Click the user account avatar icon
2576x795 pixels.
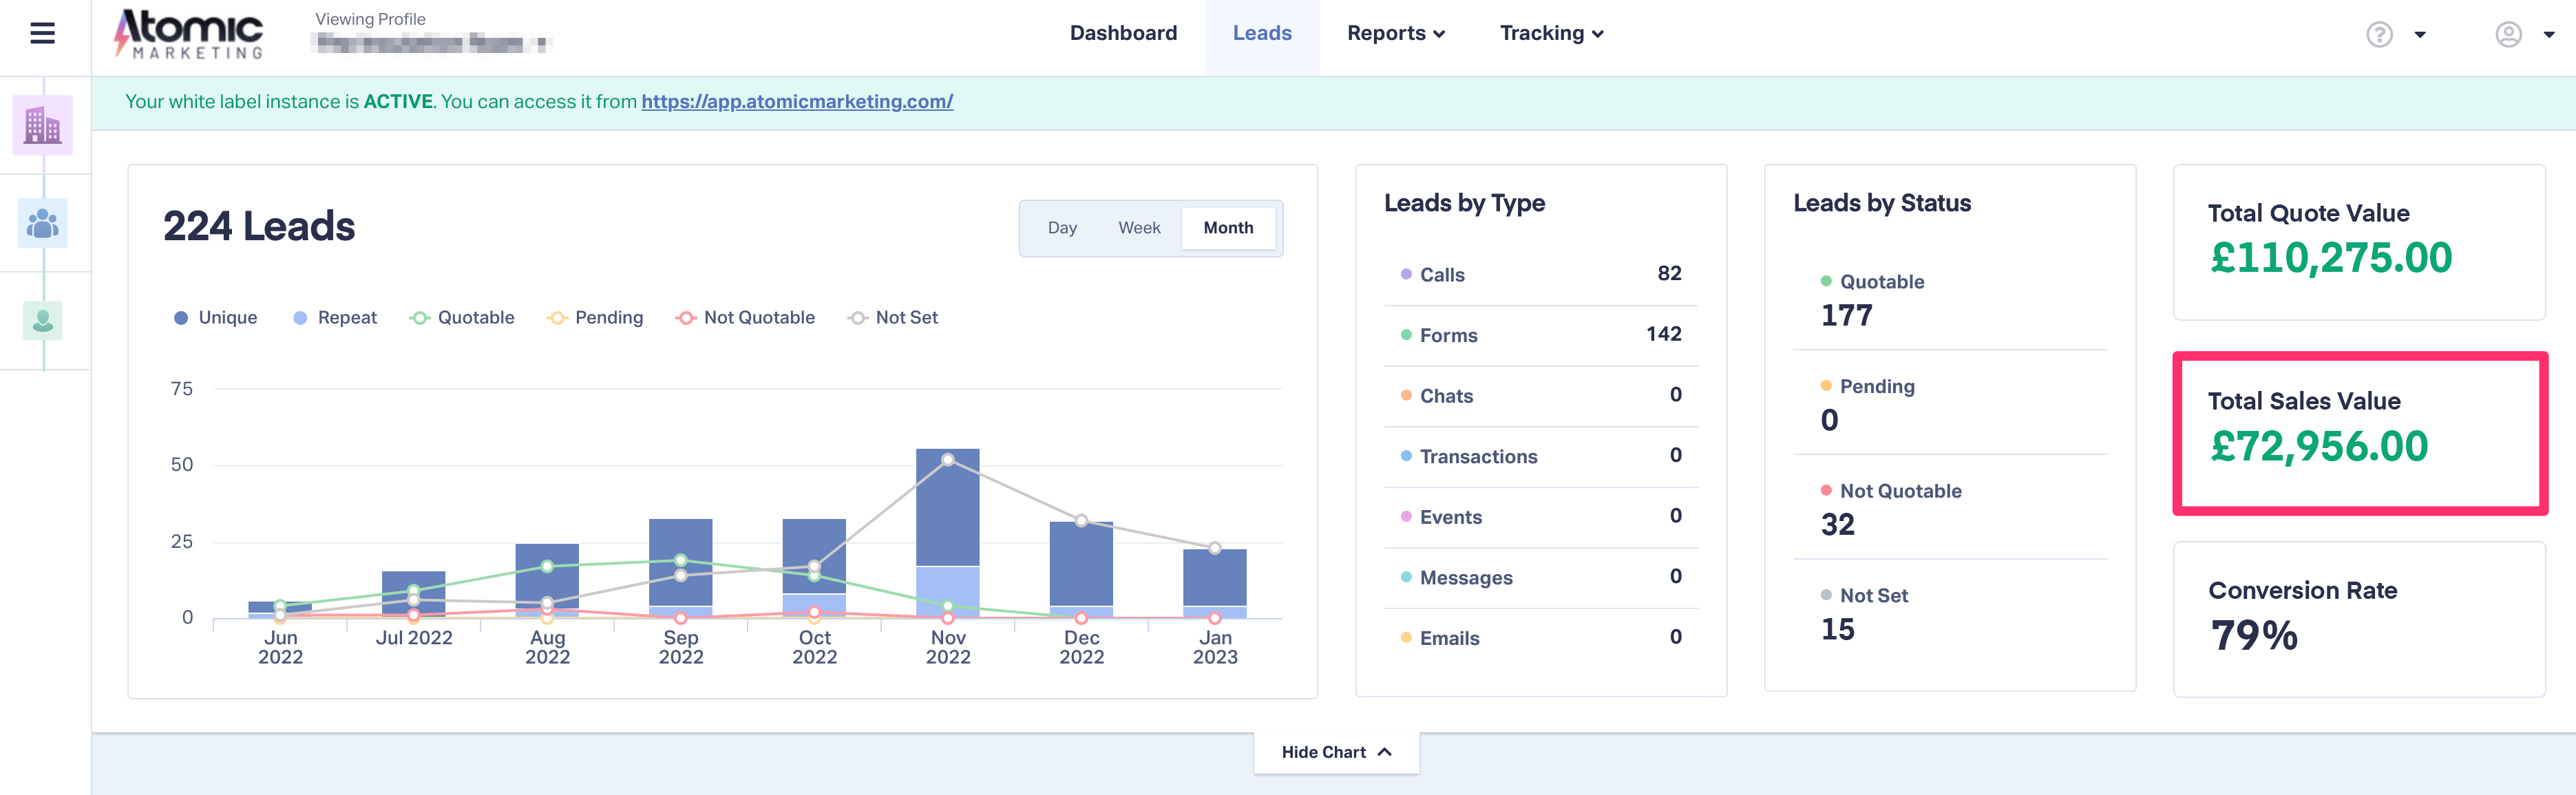(x=2508, y=35)
